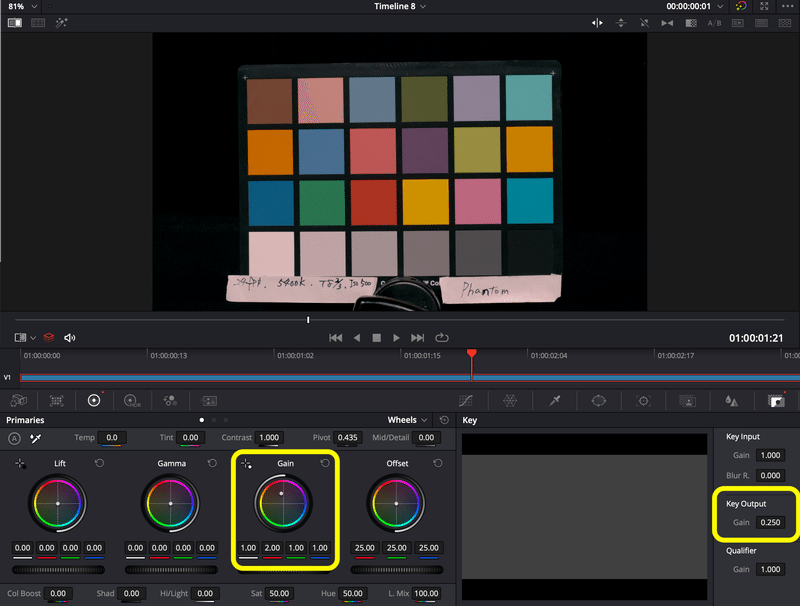Select the Key palette icon
Viewport: 800px width, 606px height.
click(777, 401)
